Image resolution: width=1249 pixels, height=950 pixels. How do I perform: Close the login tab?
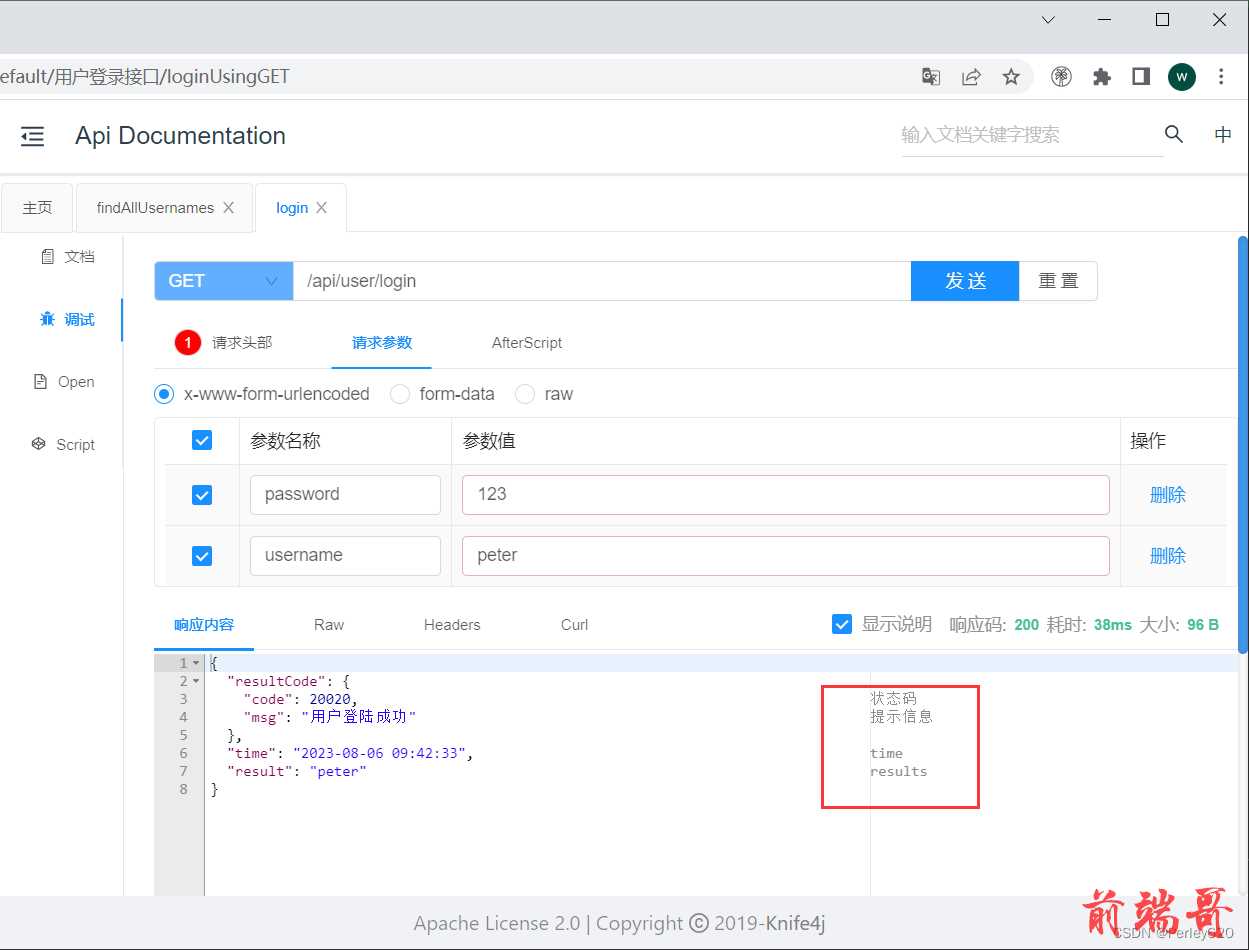tap(321, 208)
